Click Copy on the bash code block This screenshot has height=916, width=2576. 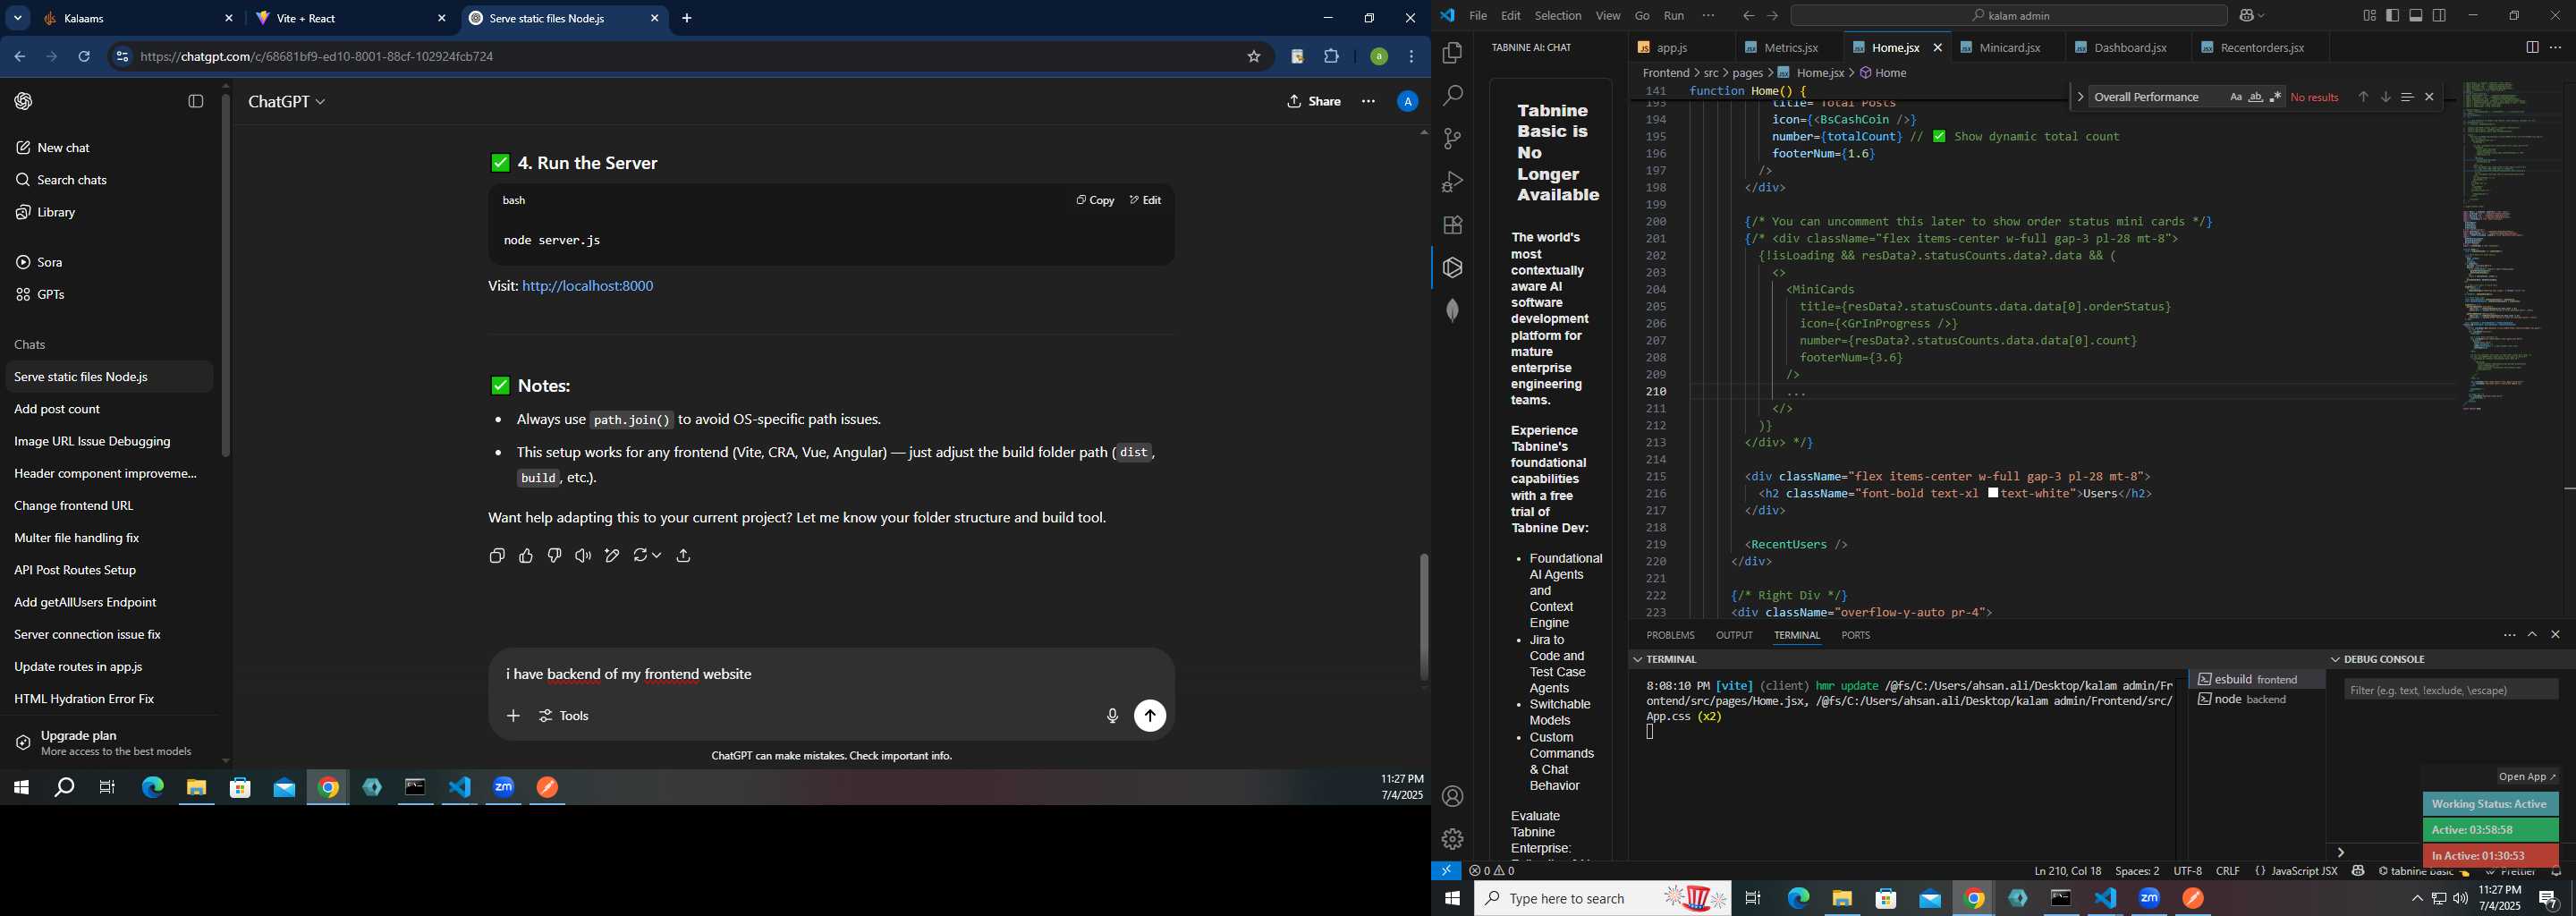click(x=1094, y=200)
